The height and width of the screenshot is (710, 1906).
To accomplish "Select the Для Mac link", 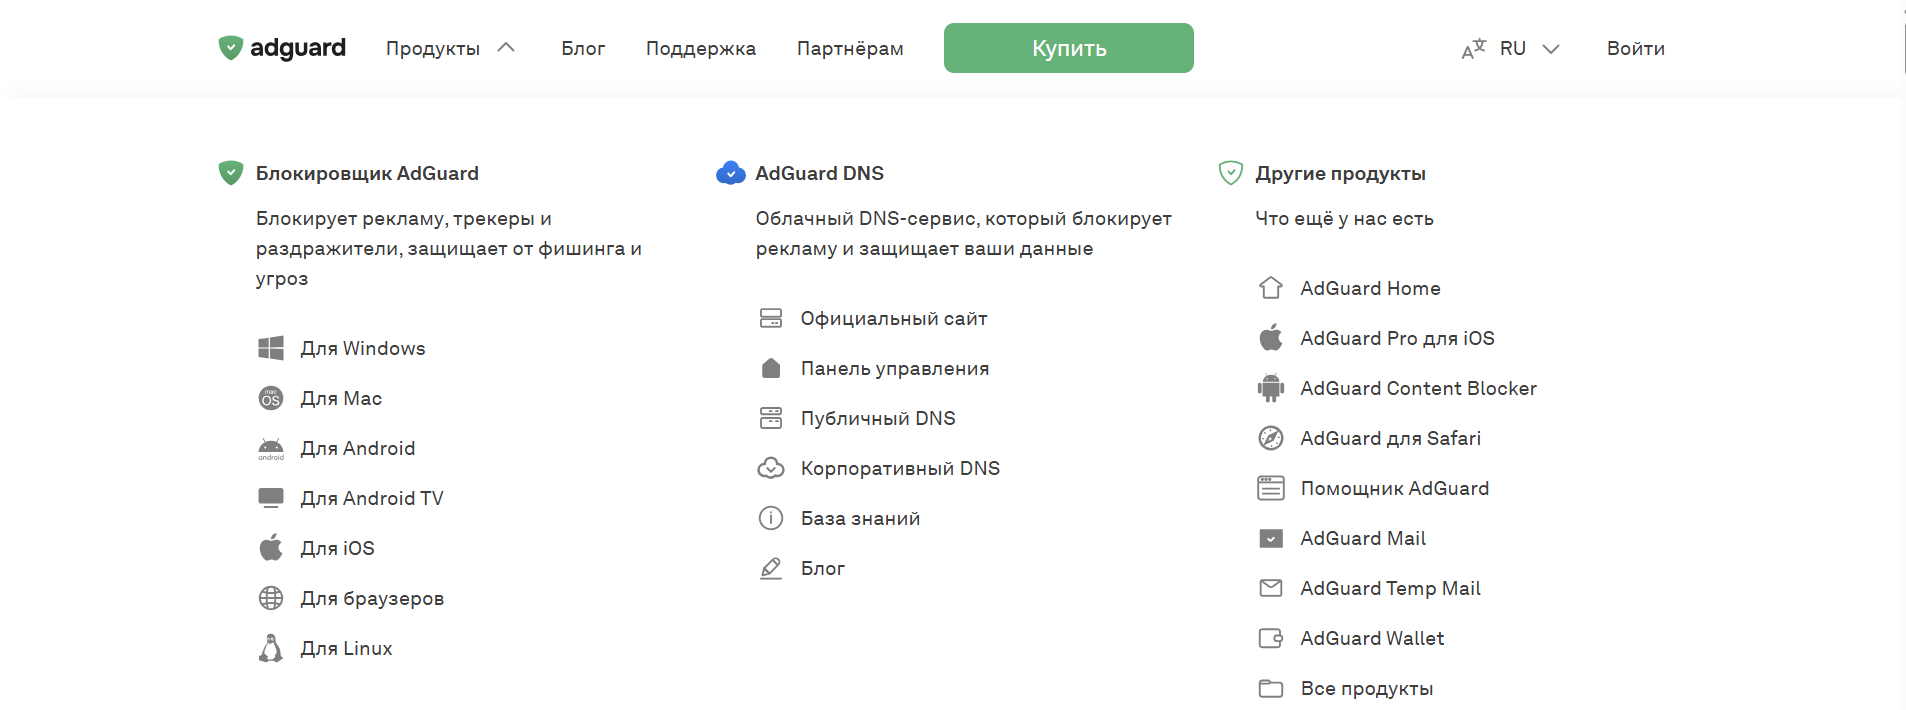I will coord(341,398).
